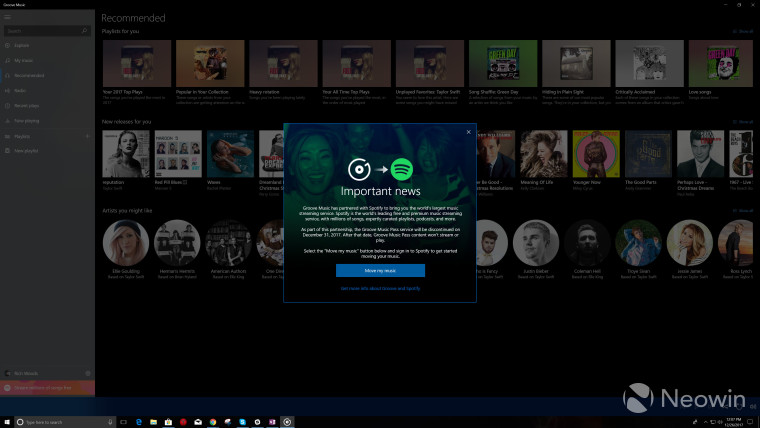Open Your All Time Top Plays playlist

pyautogui.click(x=356, y=63)
